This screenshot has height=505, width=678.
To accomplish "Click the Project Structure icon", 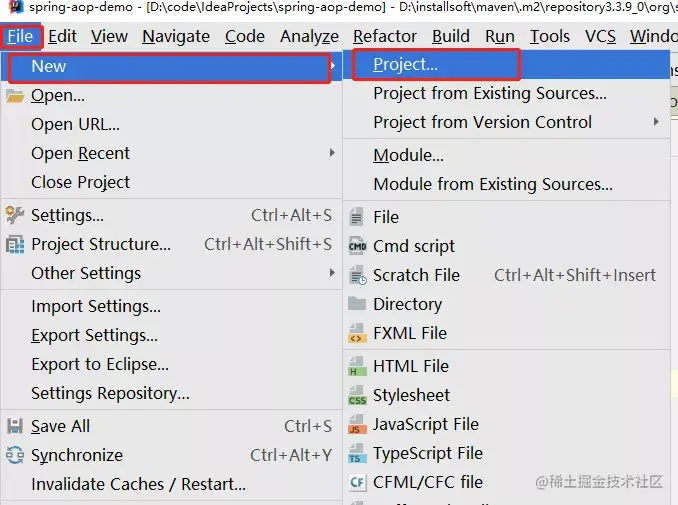I will pyautogui.click(x=15, y=245).
